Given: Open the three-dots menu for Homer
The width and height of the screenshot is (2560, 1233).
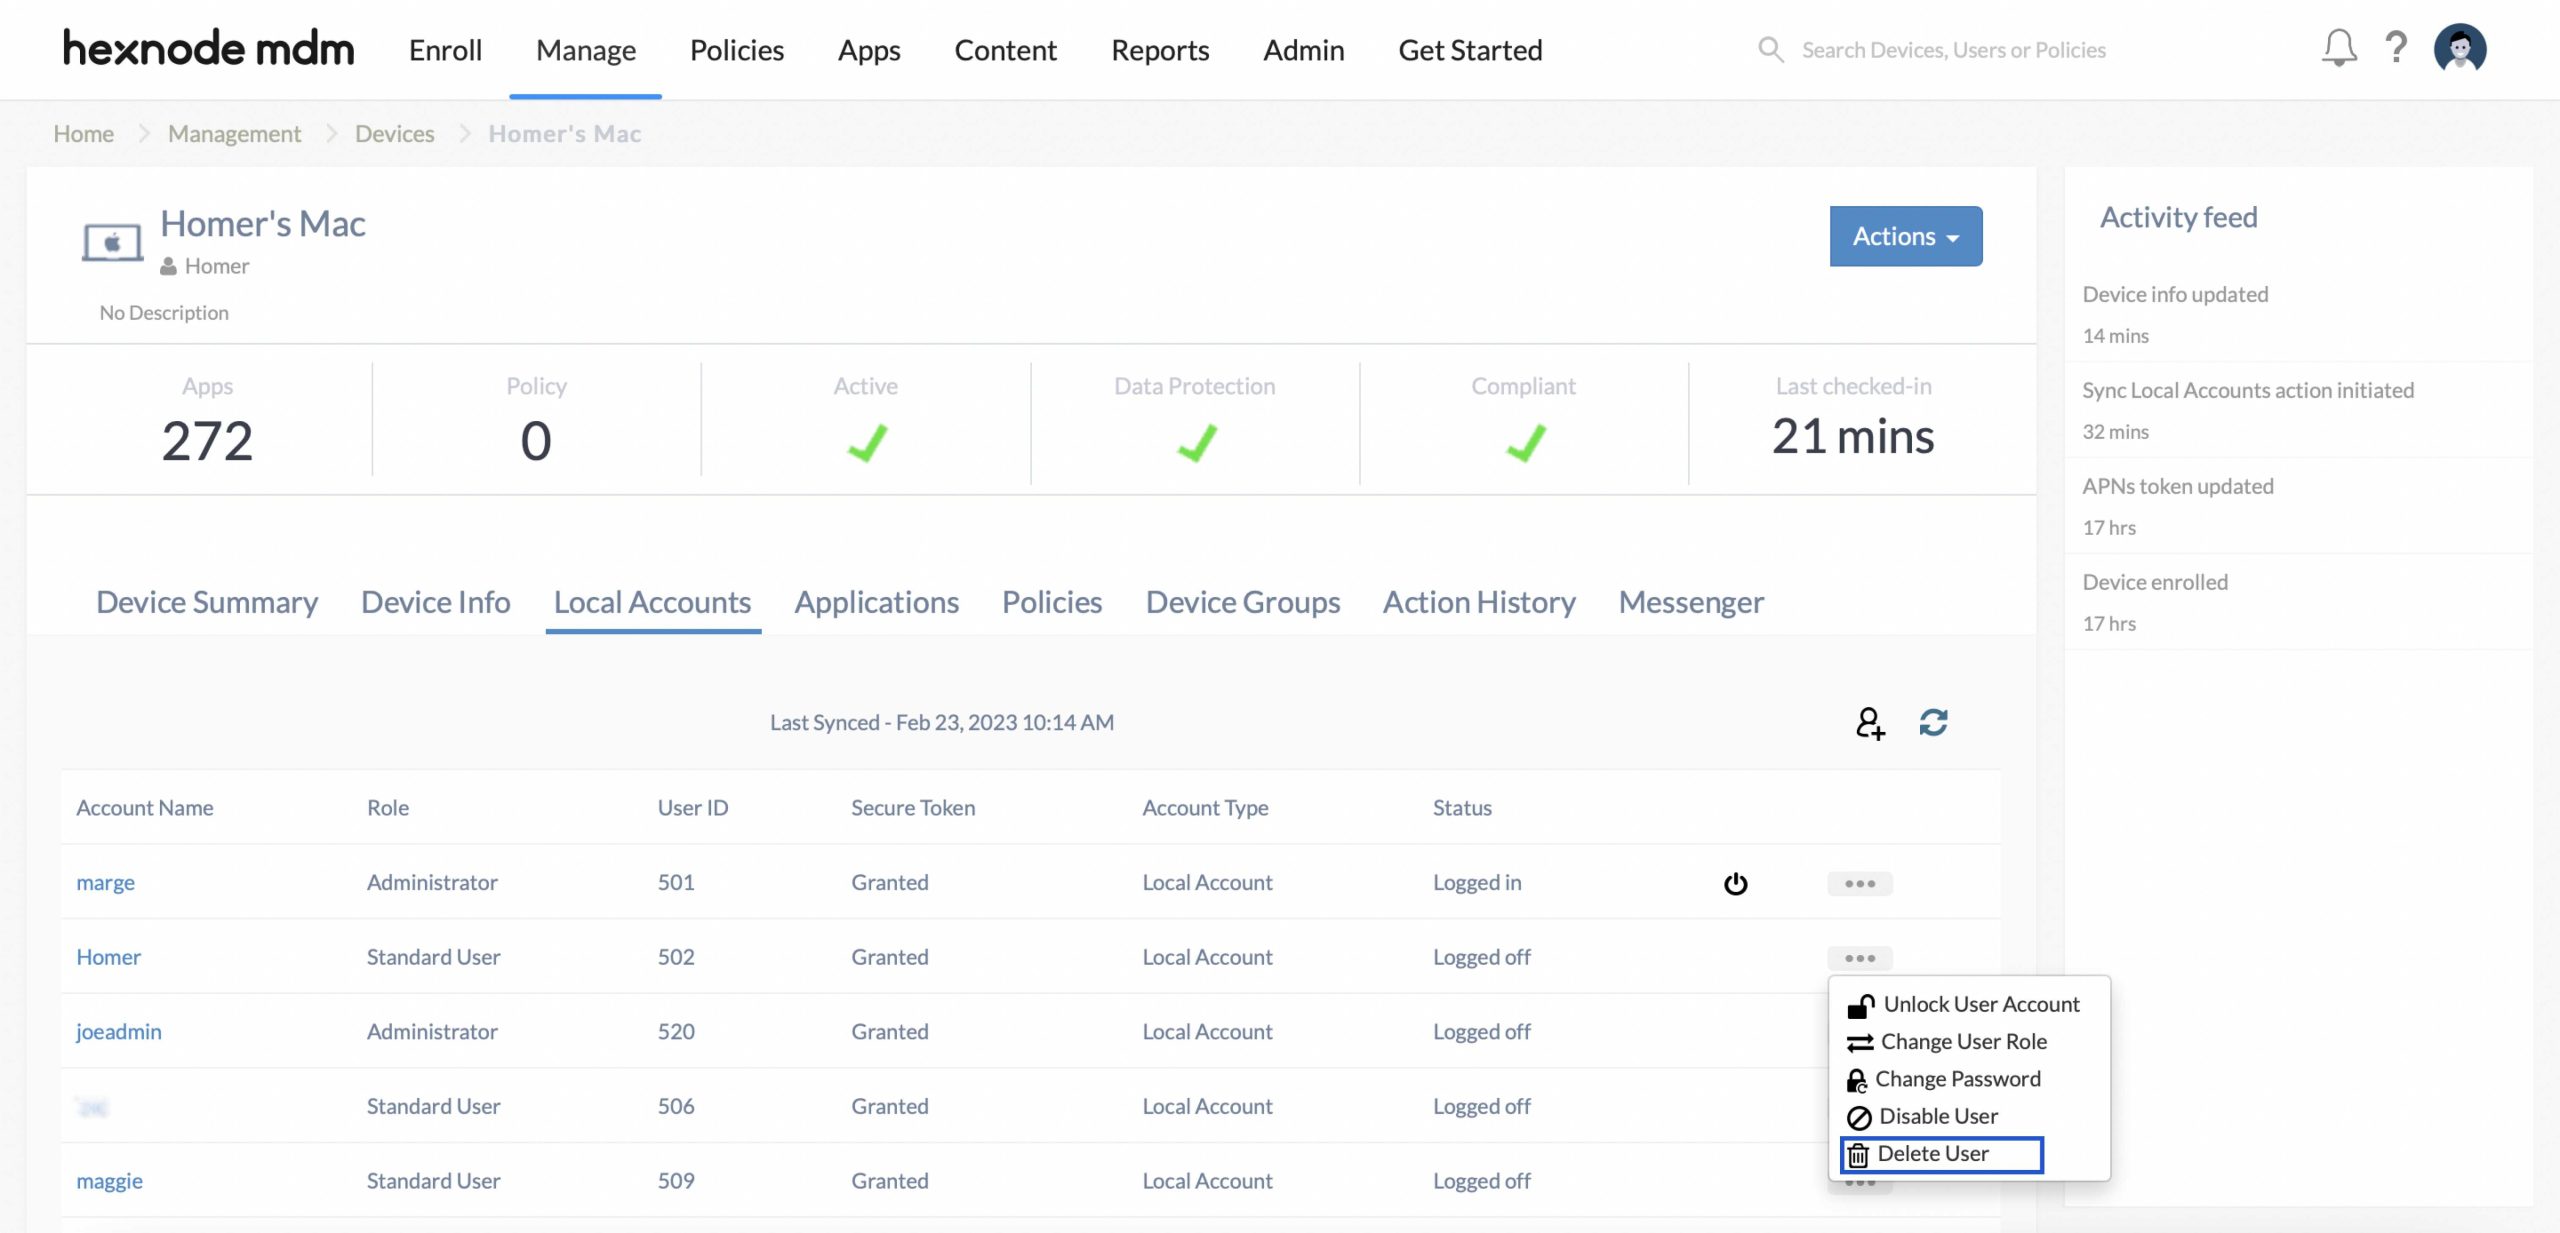Looking at the screenshot, I should pyautogui.click(x=1859, y=958).
